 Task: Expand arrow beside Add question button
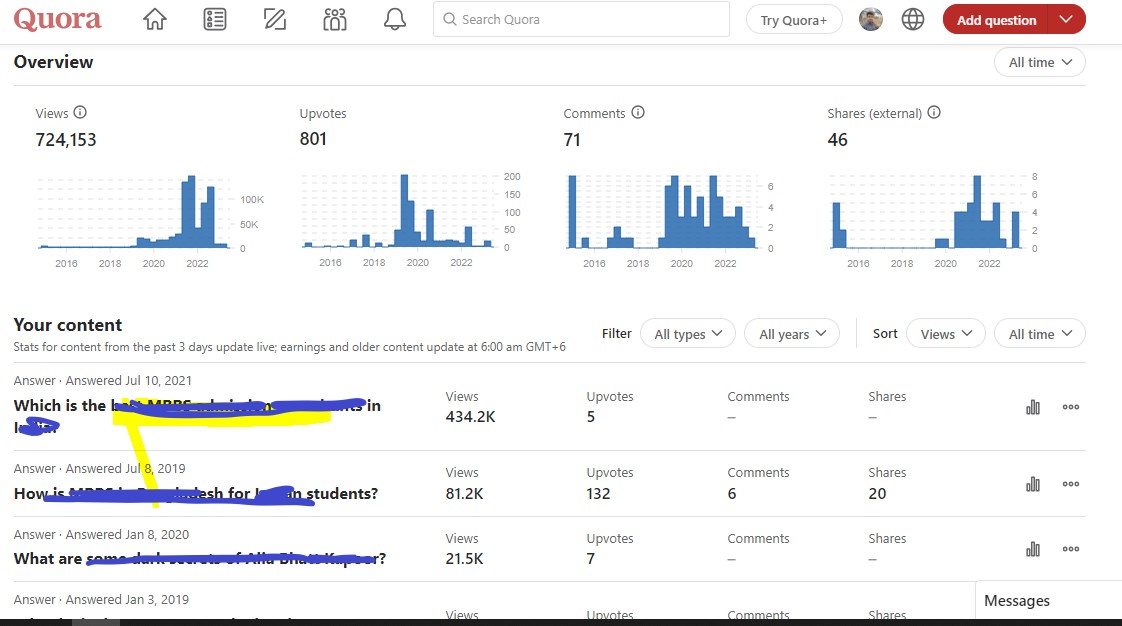[1067, 19]
